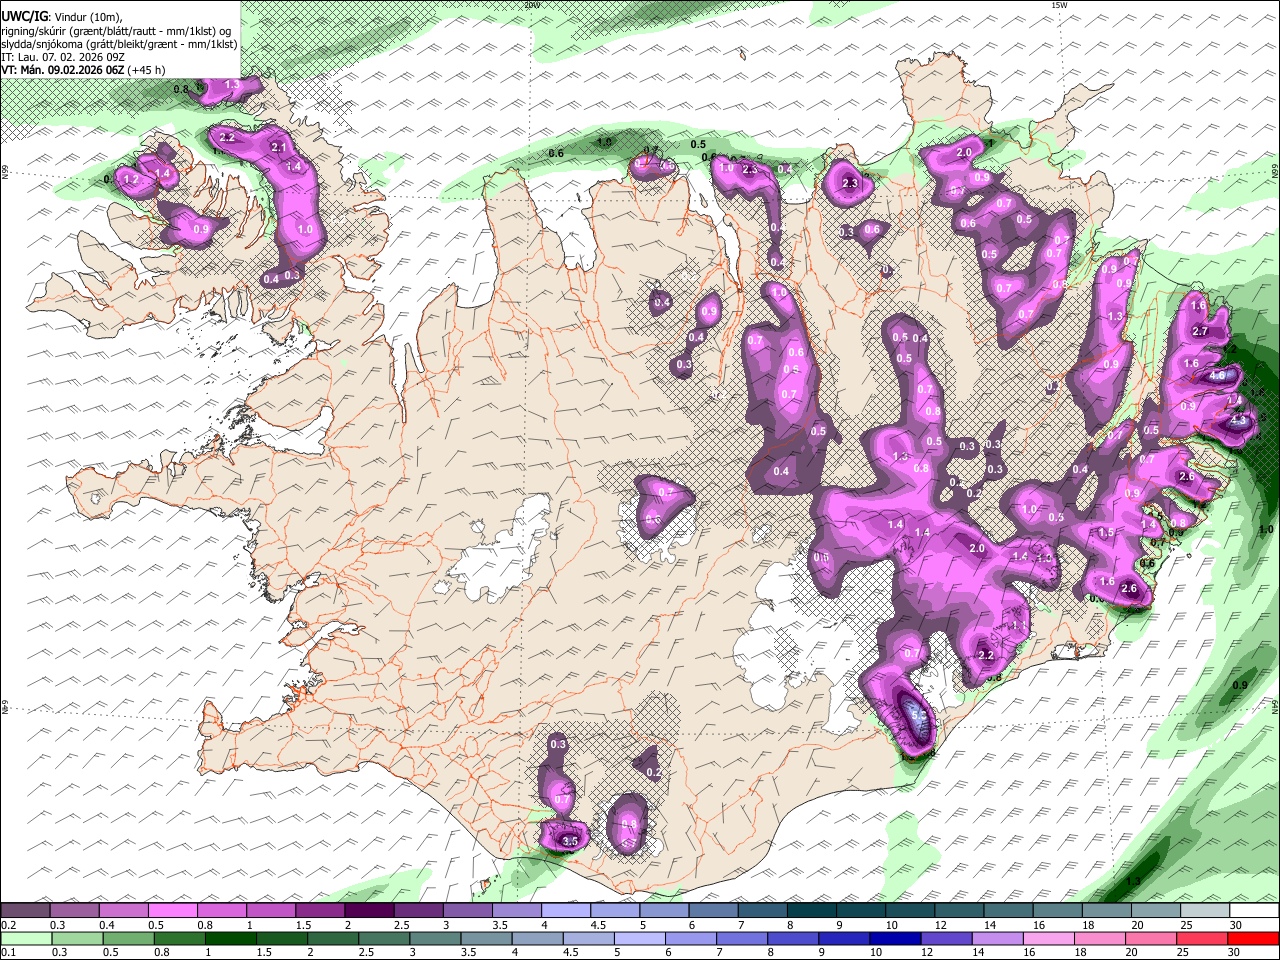Click the 4.3 precipitation value on the map
Screen dimensions: 1280x960
(1238, 421)
